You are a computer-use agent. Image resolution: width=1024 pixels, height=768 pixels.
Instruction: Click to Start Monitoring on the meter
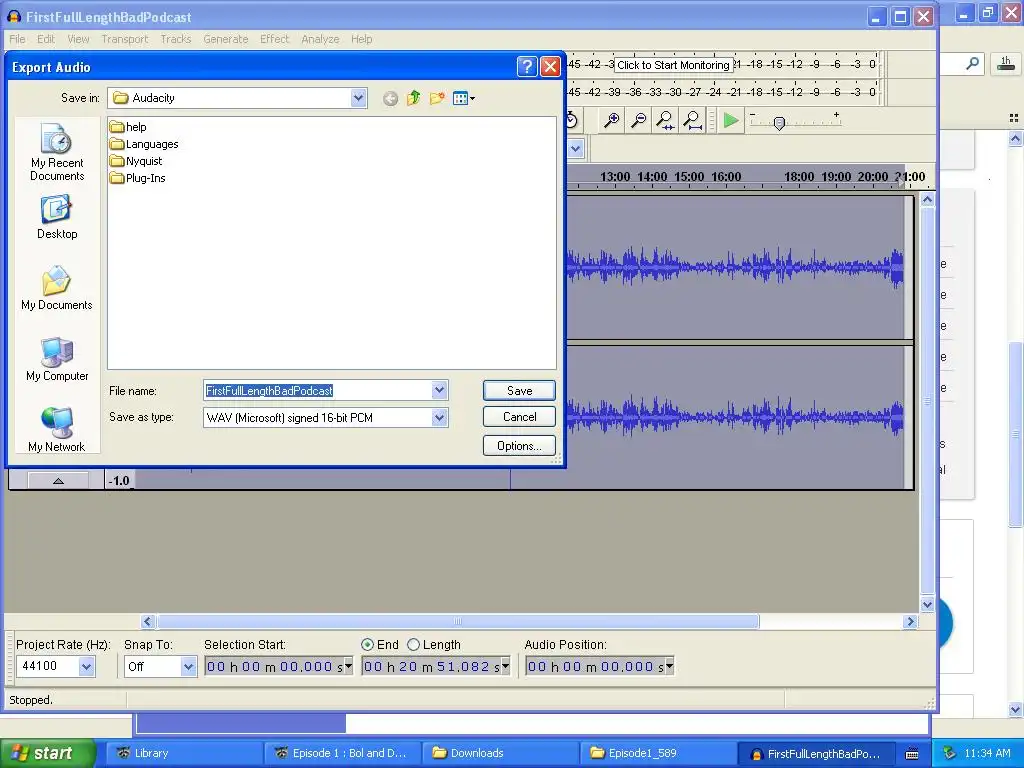[673, 65]
